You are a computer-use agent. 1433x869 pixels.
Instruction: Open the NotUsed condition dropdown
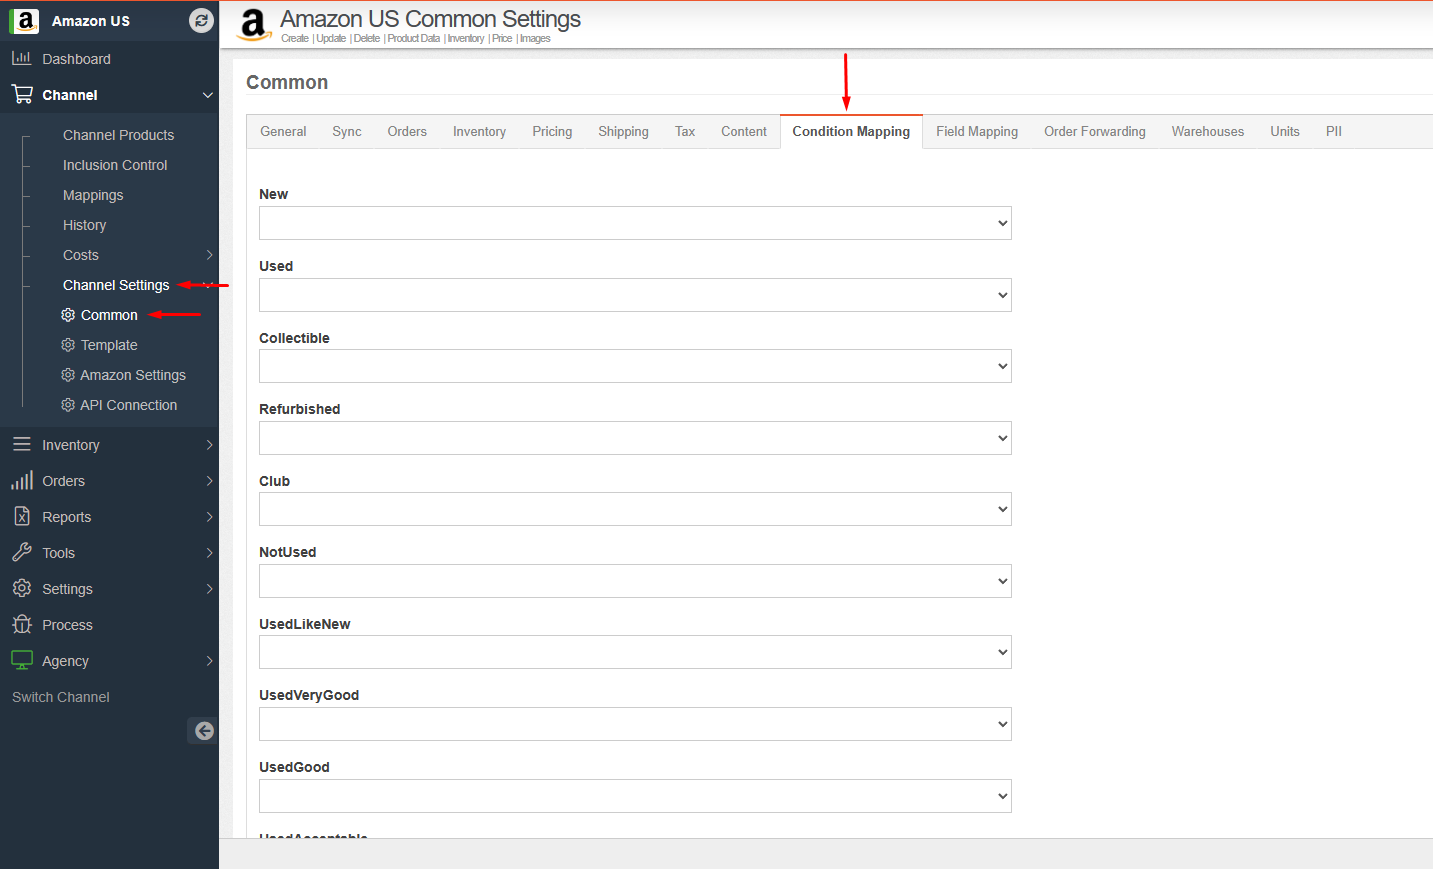pos(635,581)
